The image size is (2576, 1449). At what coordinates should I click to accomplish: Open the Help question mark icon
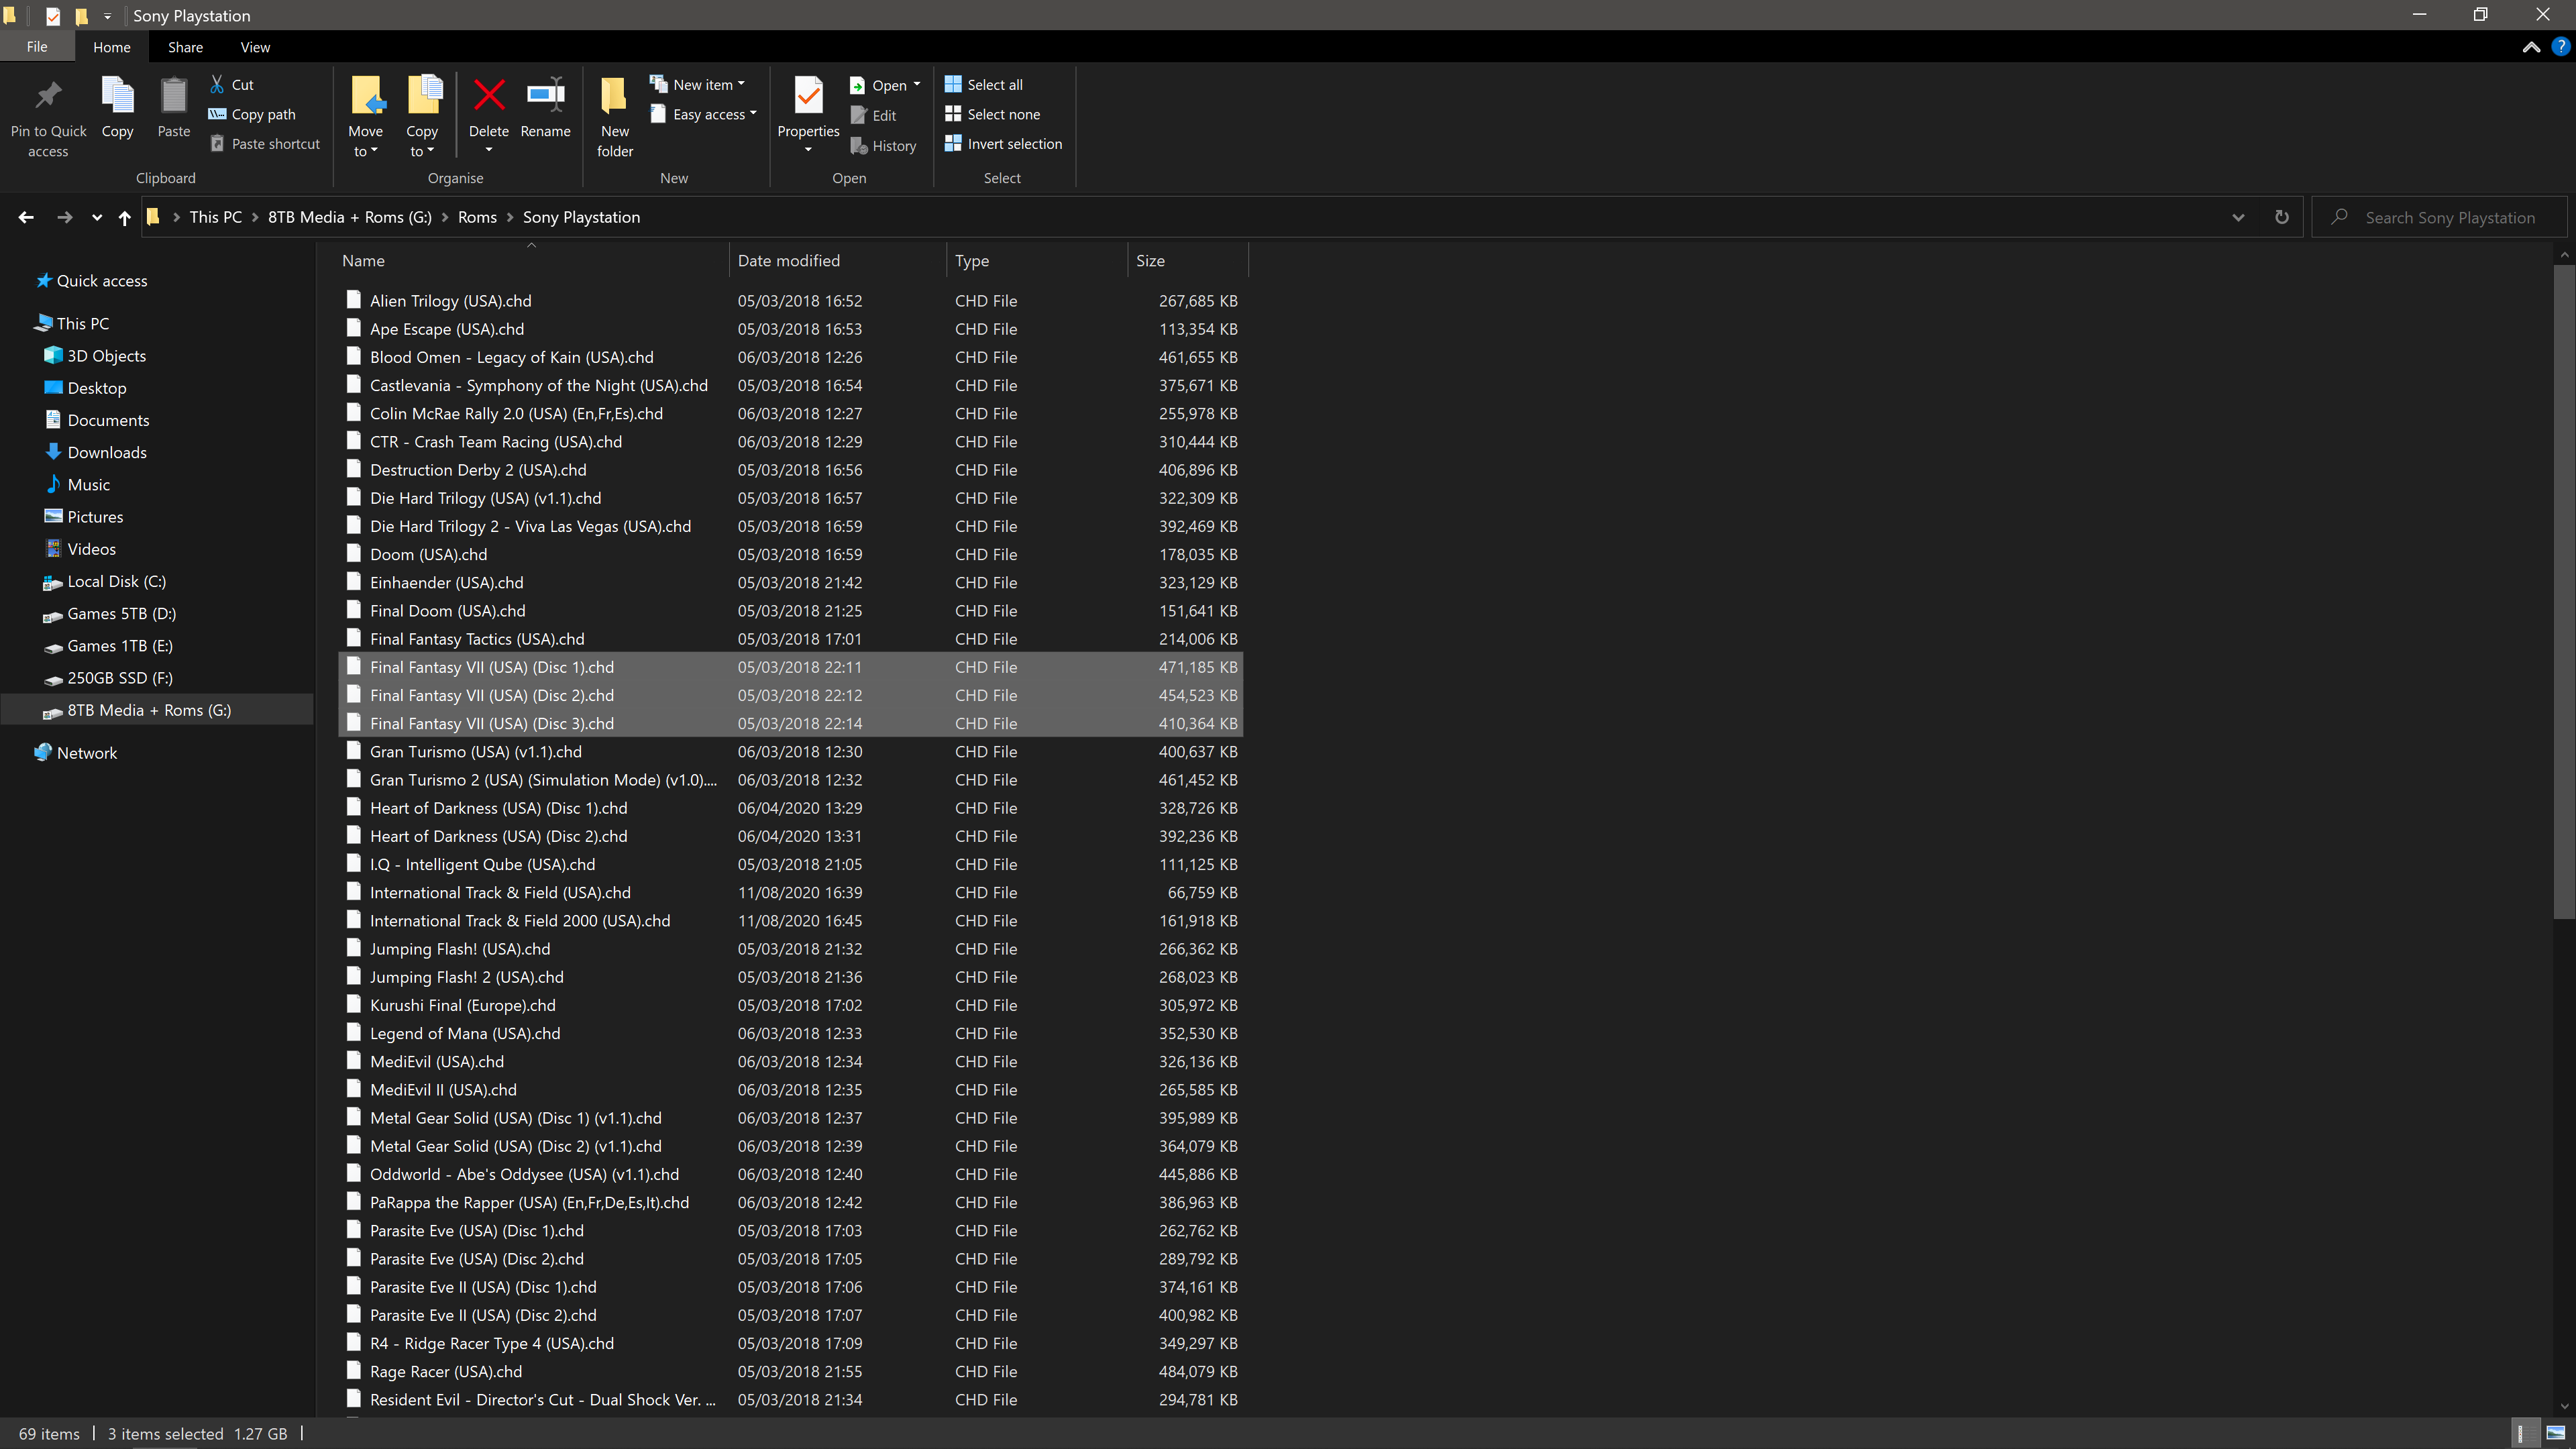(2560, 47)
